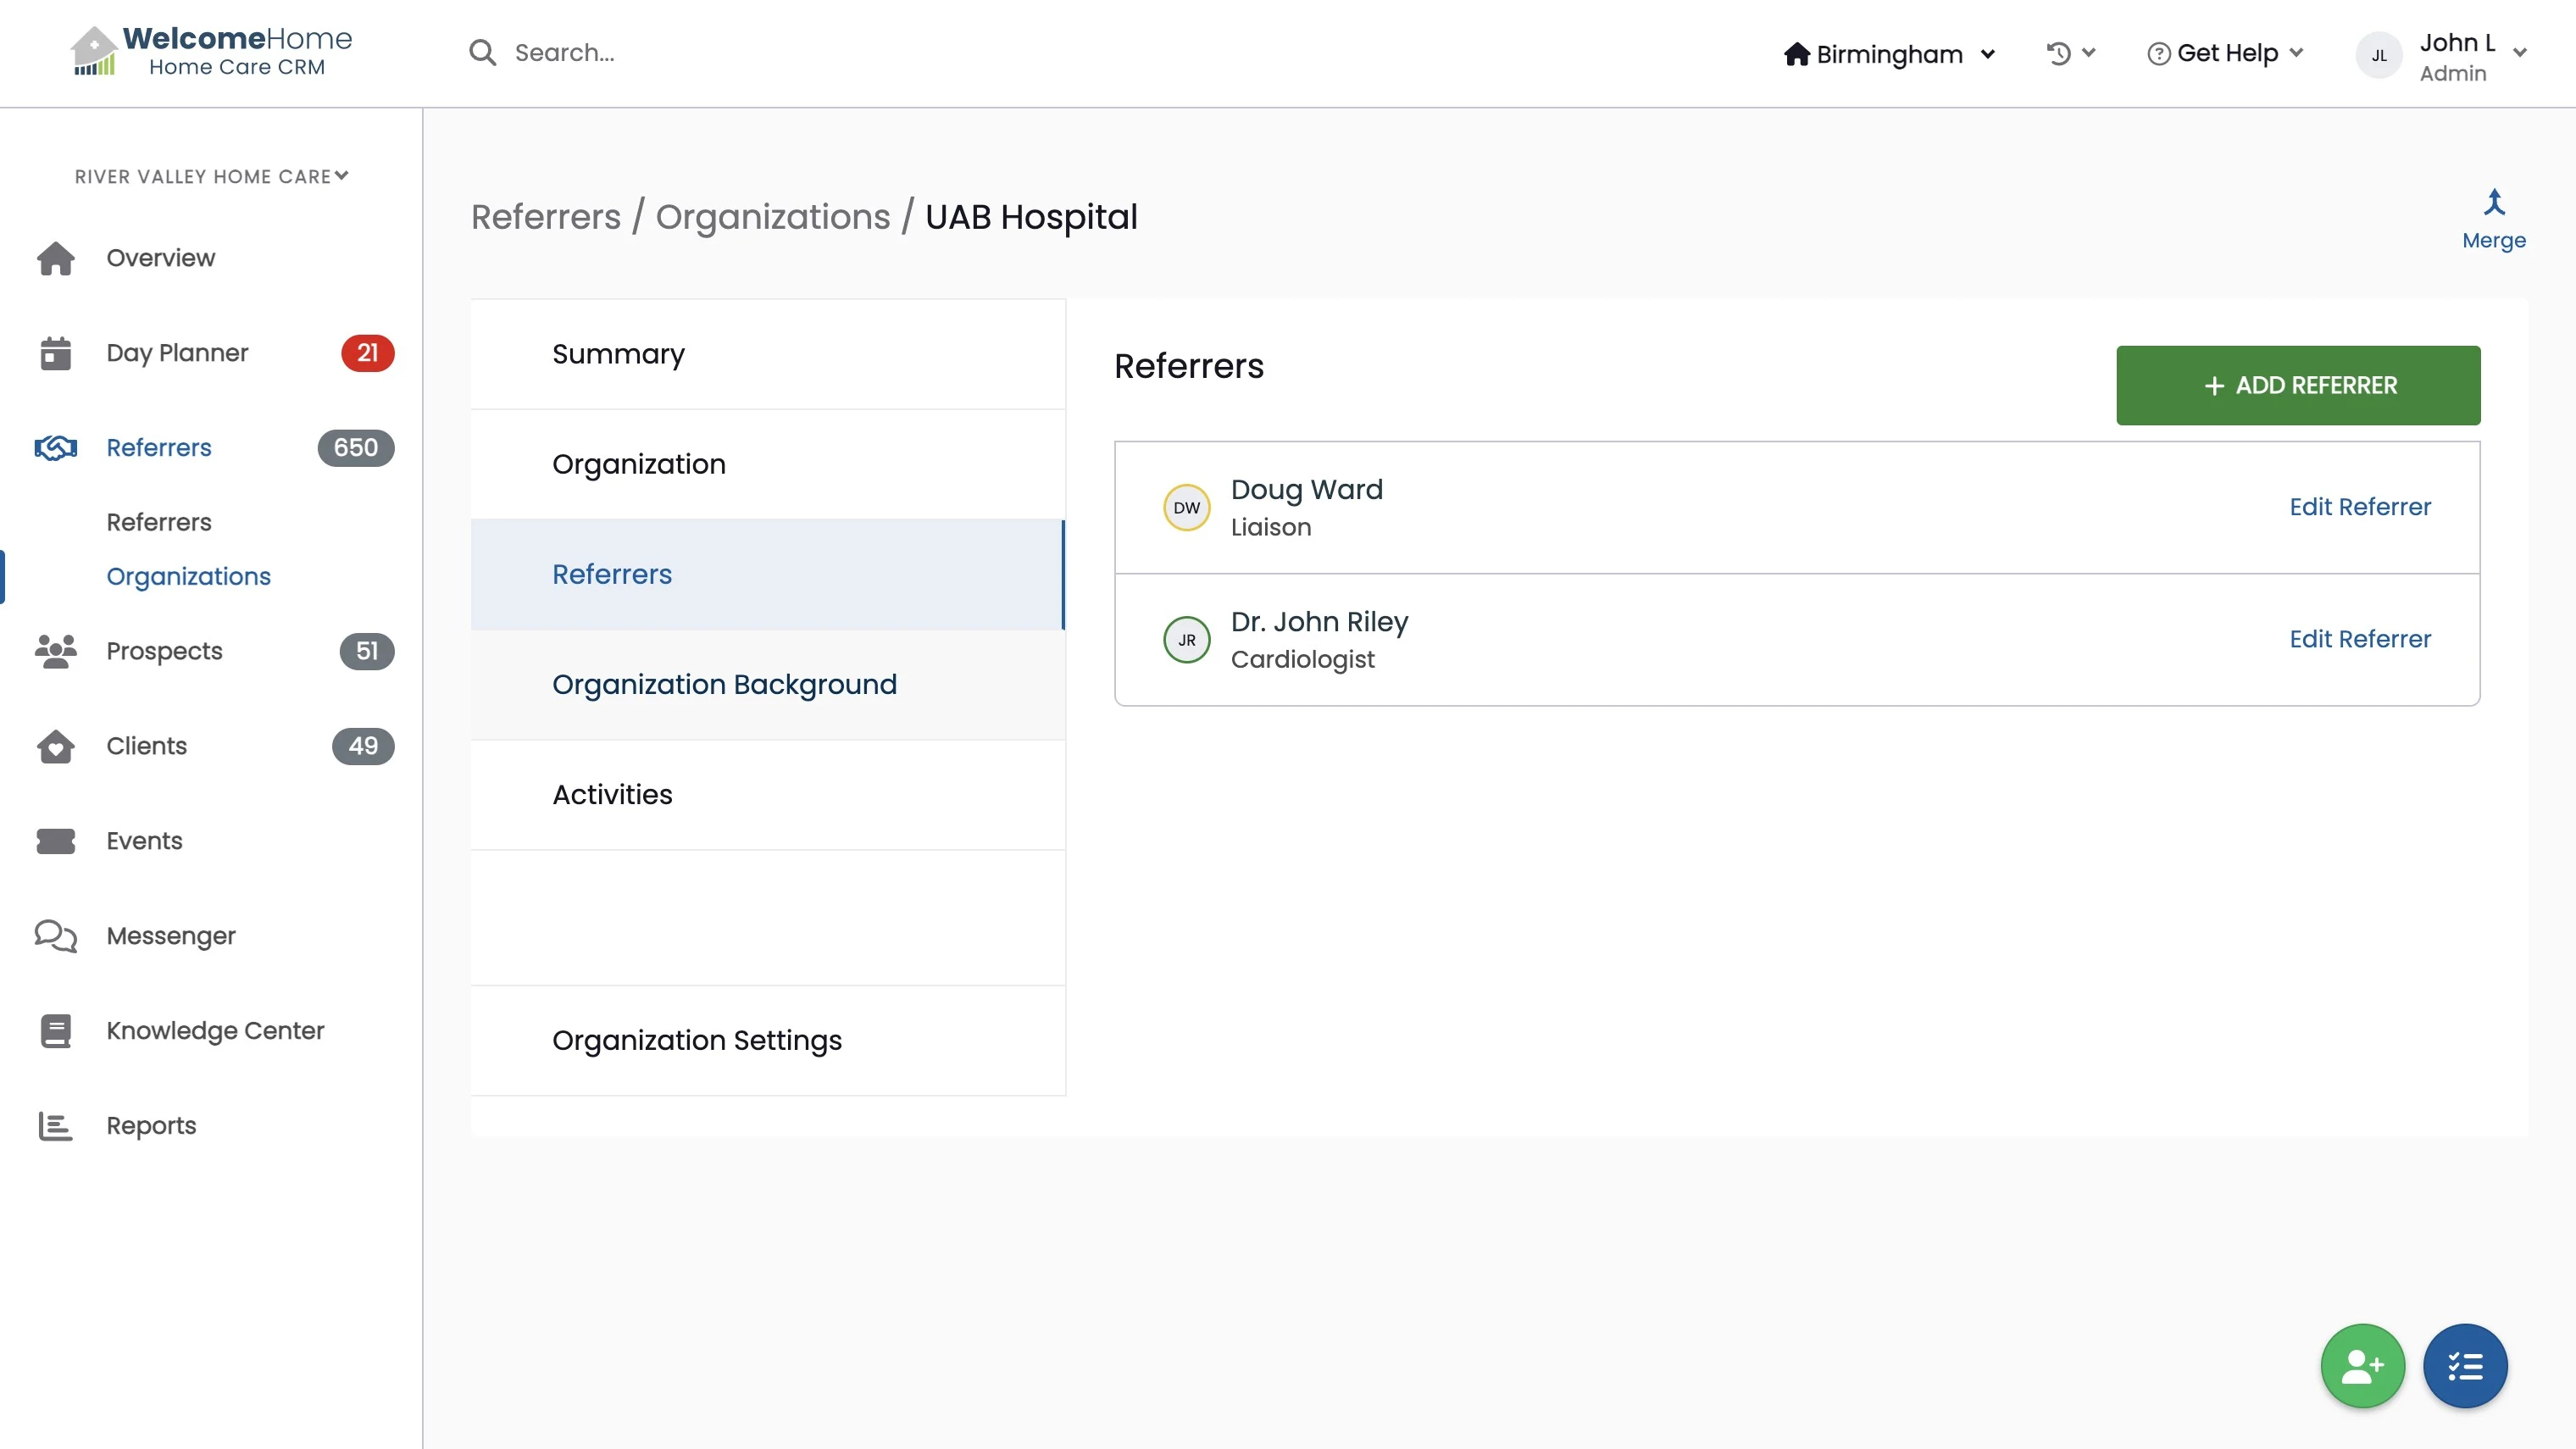The width and height of the screenshot is (2576, 1449).
Task: Open the Get Help dropdown menu
Action: [x=2225, y=53]
